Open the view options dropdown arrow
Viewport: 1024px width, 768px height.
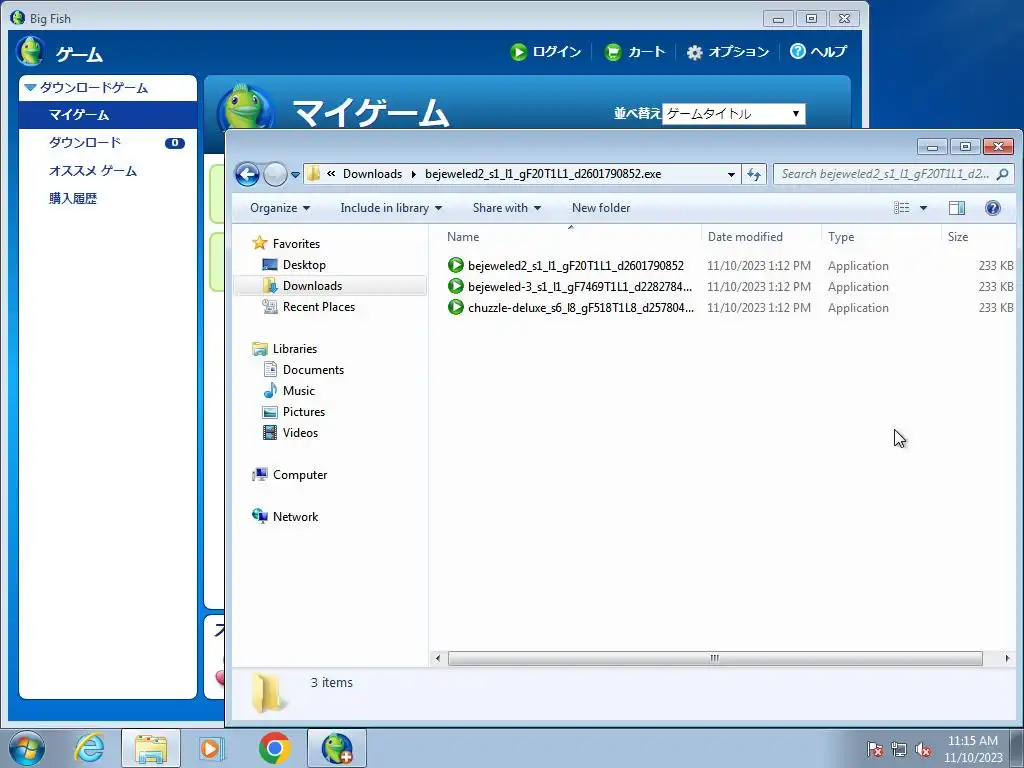click(923, 208)
